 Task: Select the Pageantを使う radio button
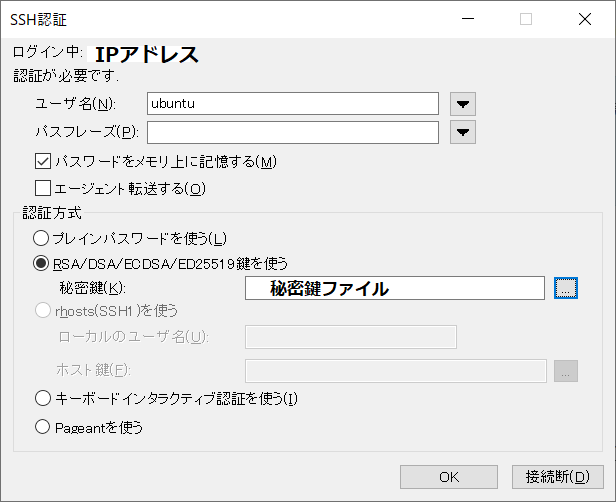41,427
